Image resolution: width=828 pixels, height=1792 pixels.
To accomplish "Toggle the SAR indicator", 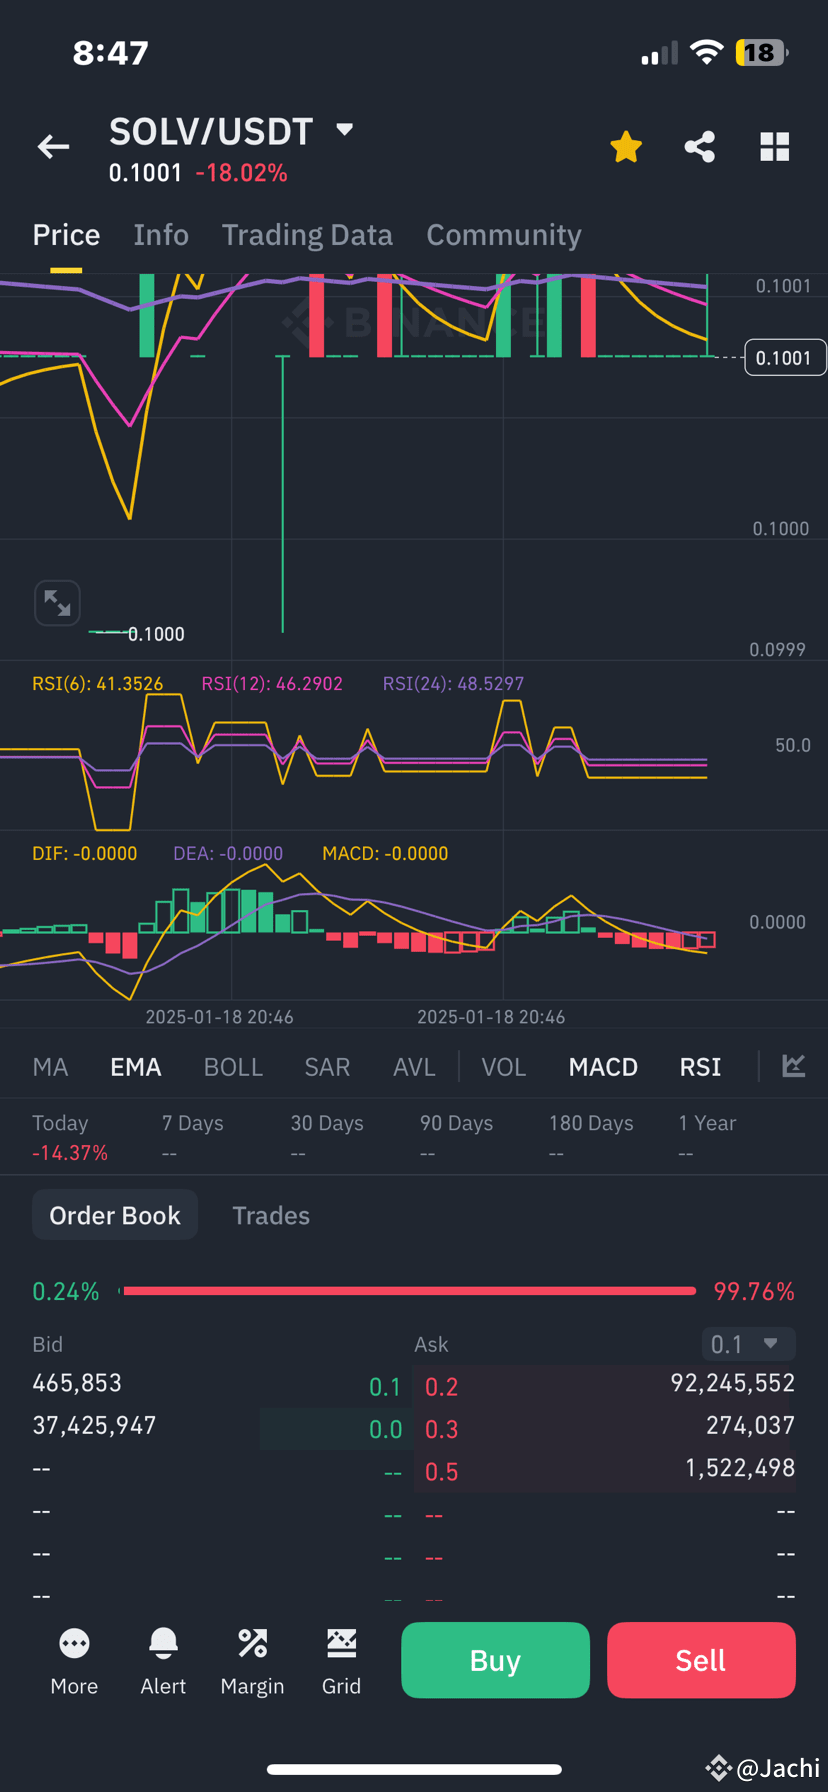I will coord(327,1067).
